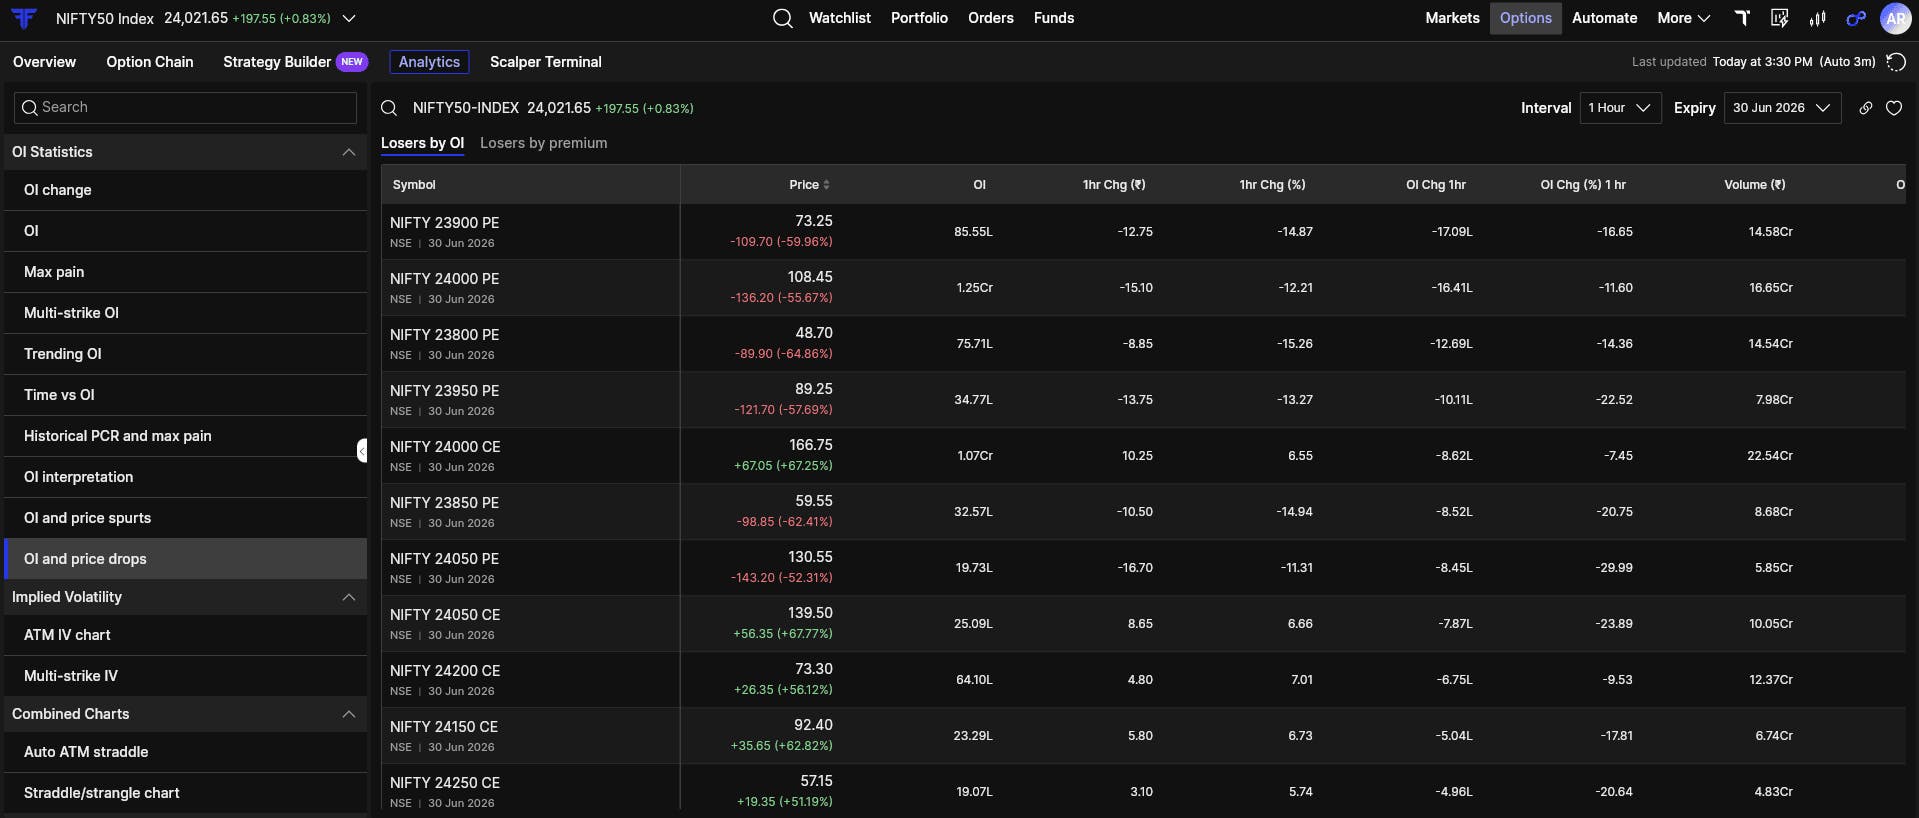Open the Expiry 30 Jun 2026 dropdown
Screen dimensions: 1919x818
point(1782,108)
